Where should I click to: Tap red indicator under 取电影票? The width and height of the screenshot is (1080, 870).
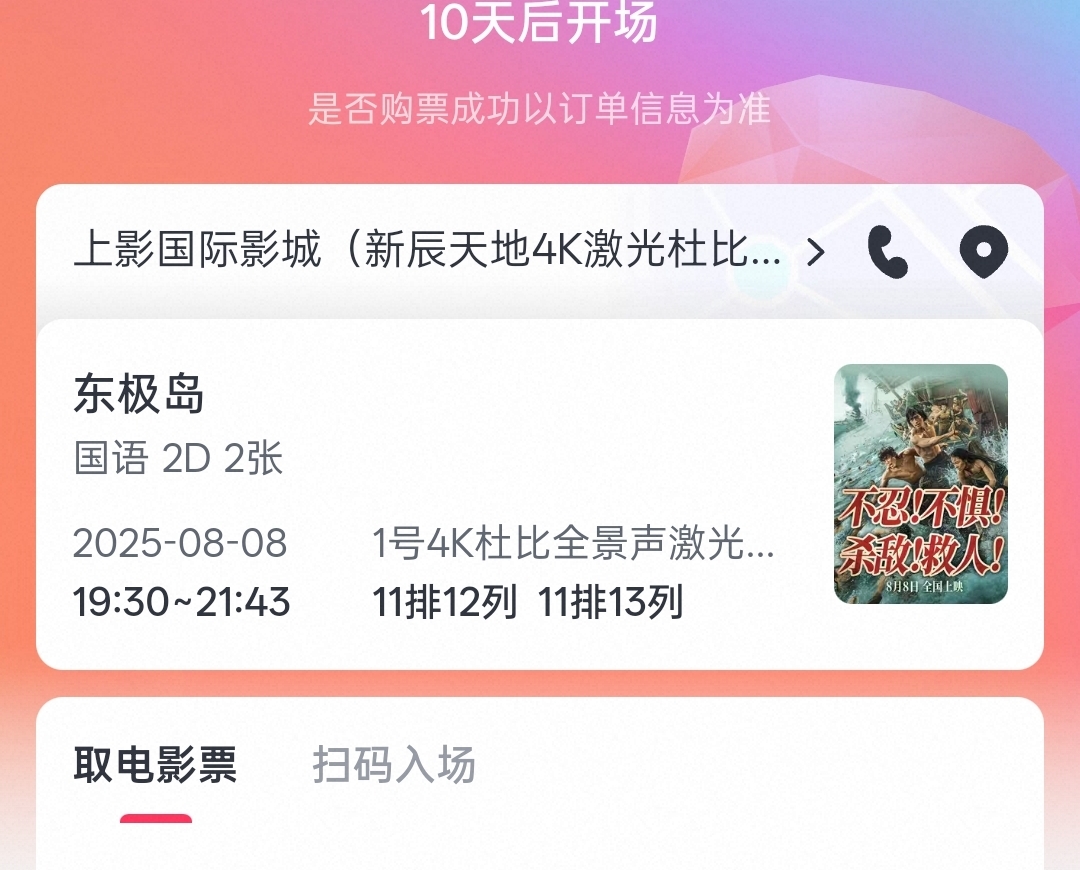pos(156,818)
